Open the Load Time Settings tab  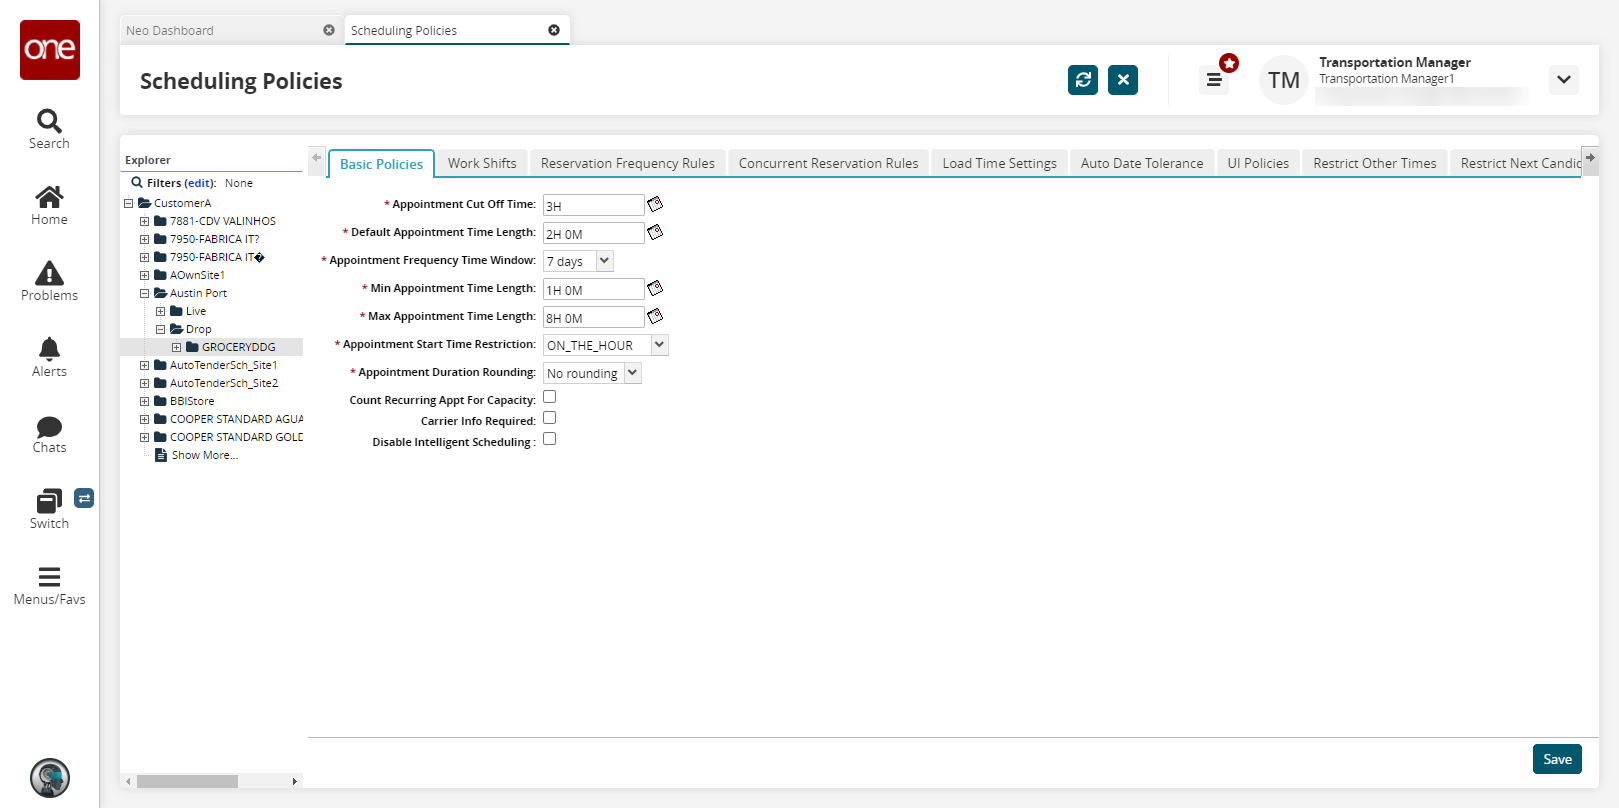click(x=999, y=163)
